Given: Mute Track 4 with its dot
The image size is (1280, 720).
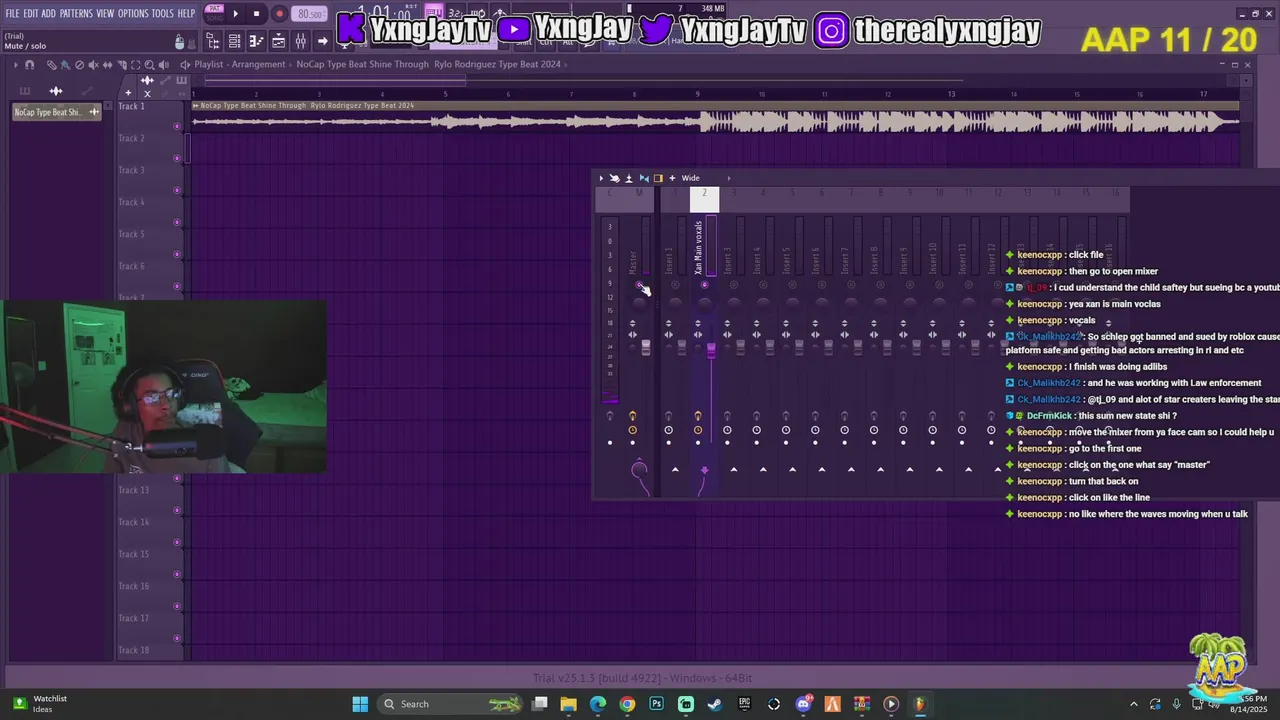Looking at the screenshot, I should (x=178, y=222).
